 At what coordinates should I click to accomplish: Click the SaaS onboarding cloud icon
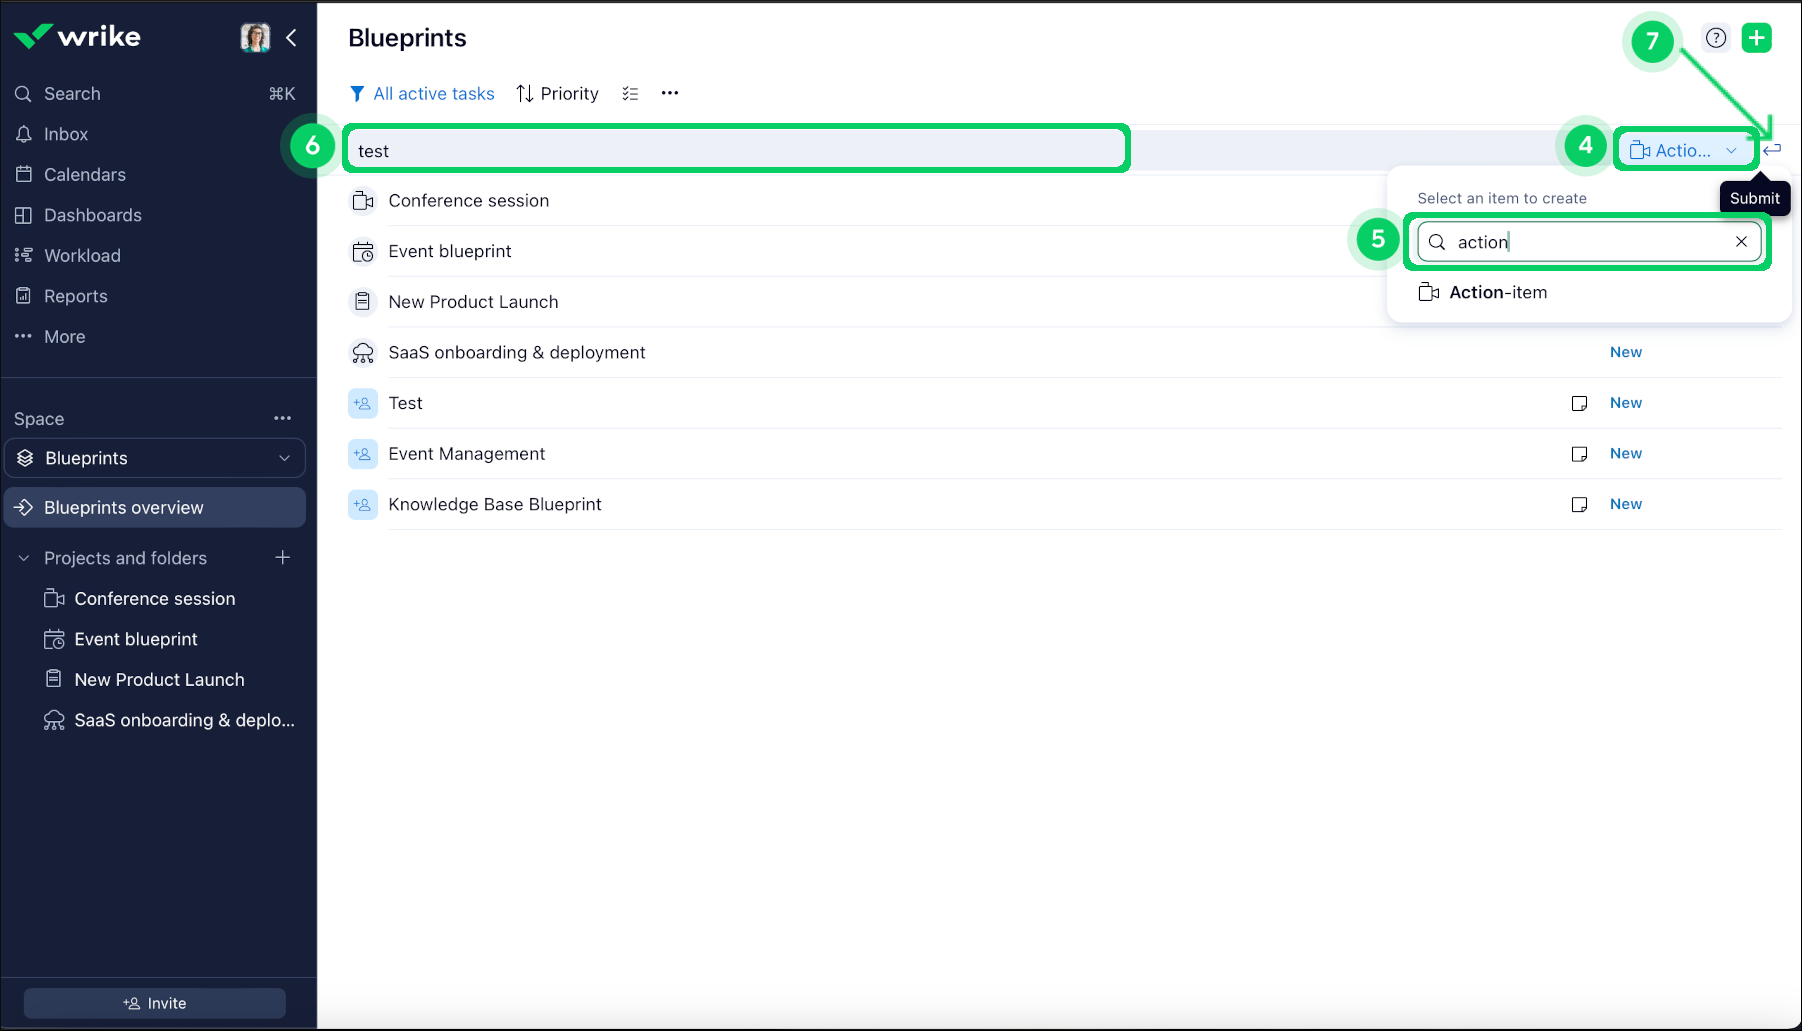point(363,353)
